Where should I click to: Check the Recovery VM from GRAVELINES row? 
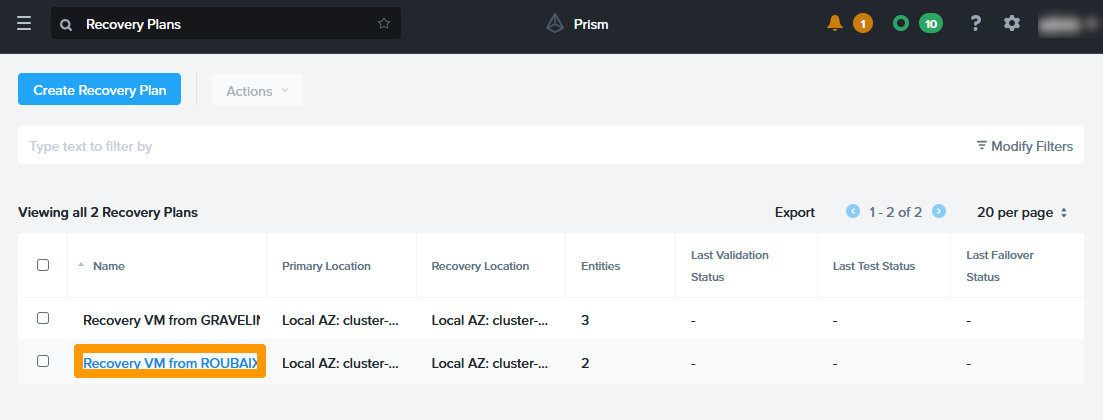pyautogui.click(x=43, y=318)
